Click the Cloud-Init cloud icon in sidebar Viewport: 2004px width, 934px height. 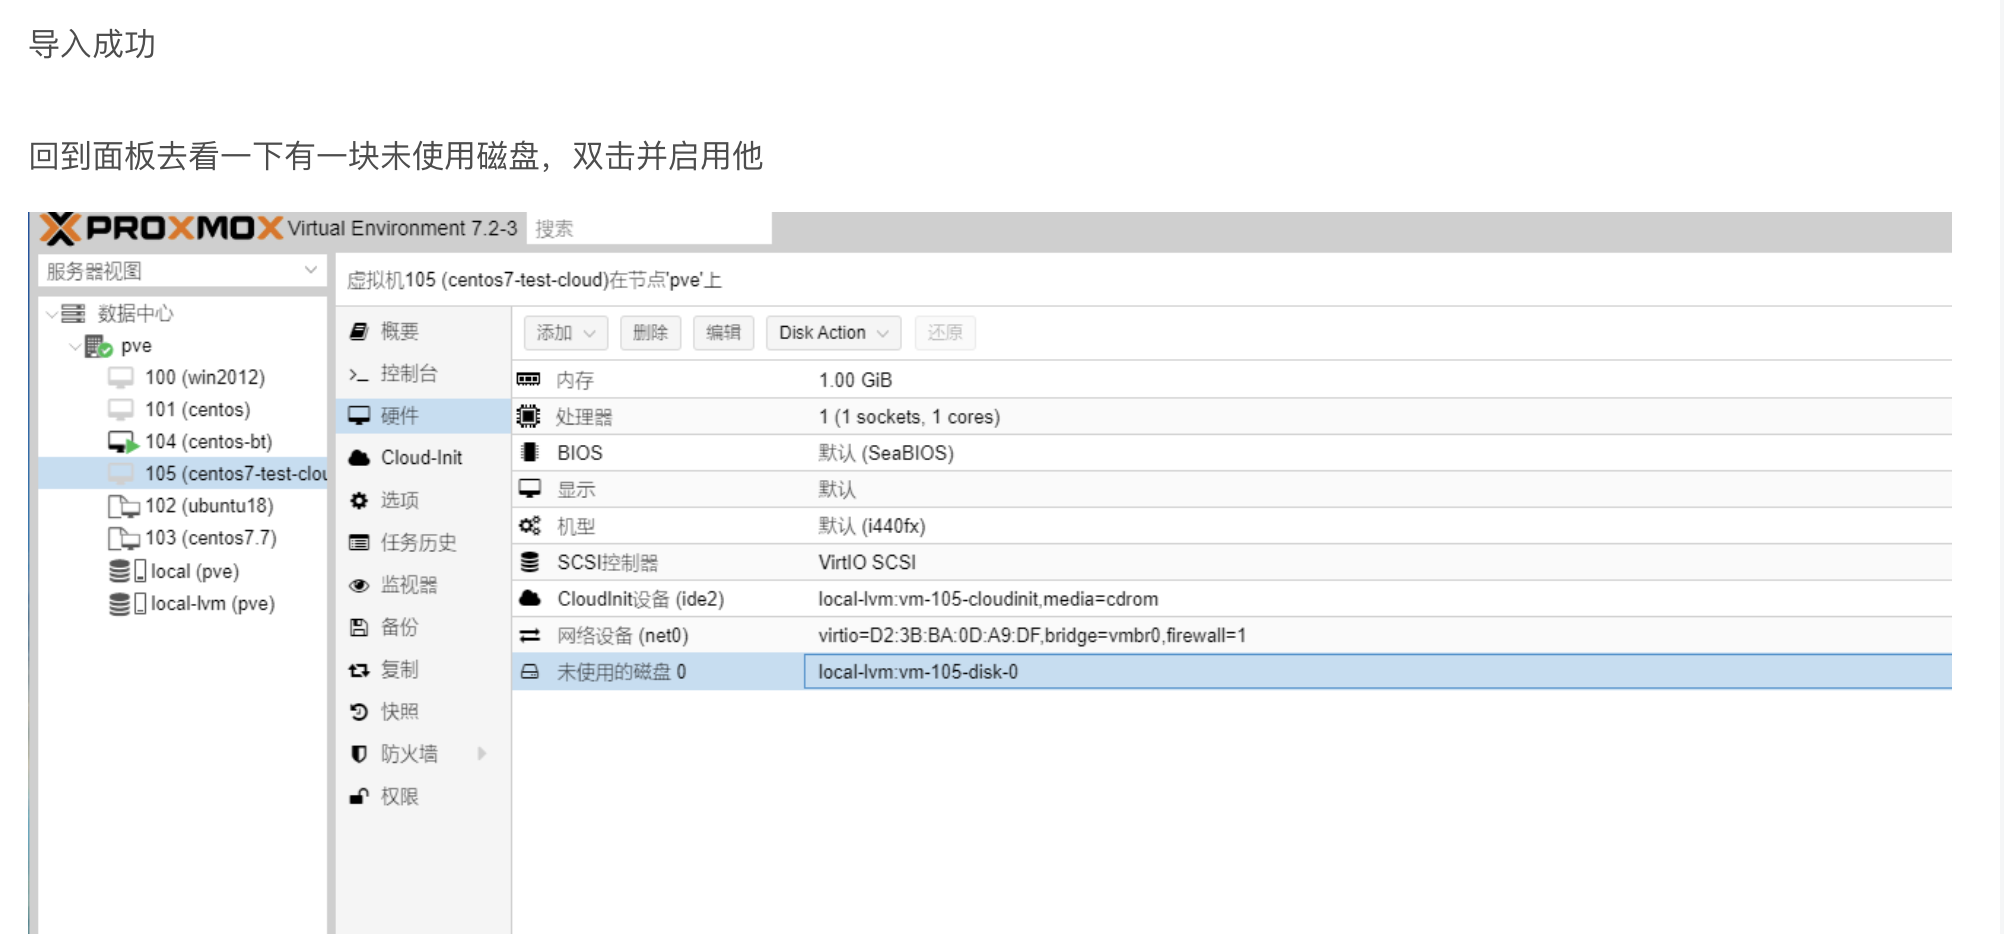point(359,458)
